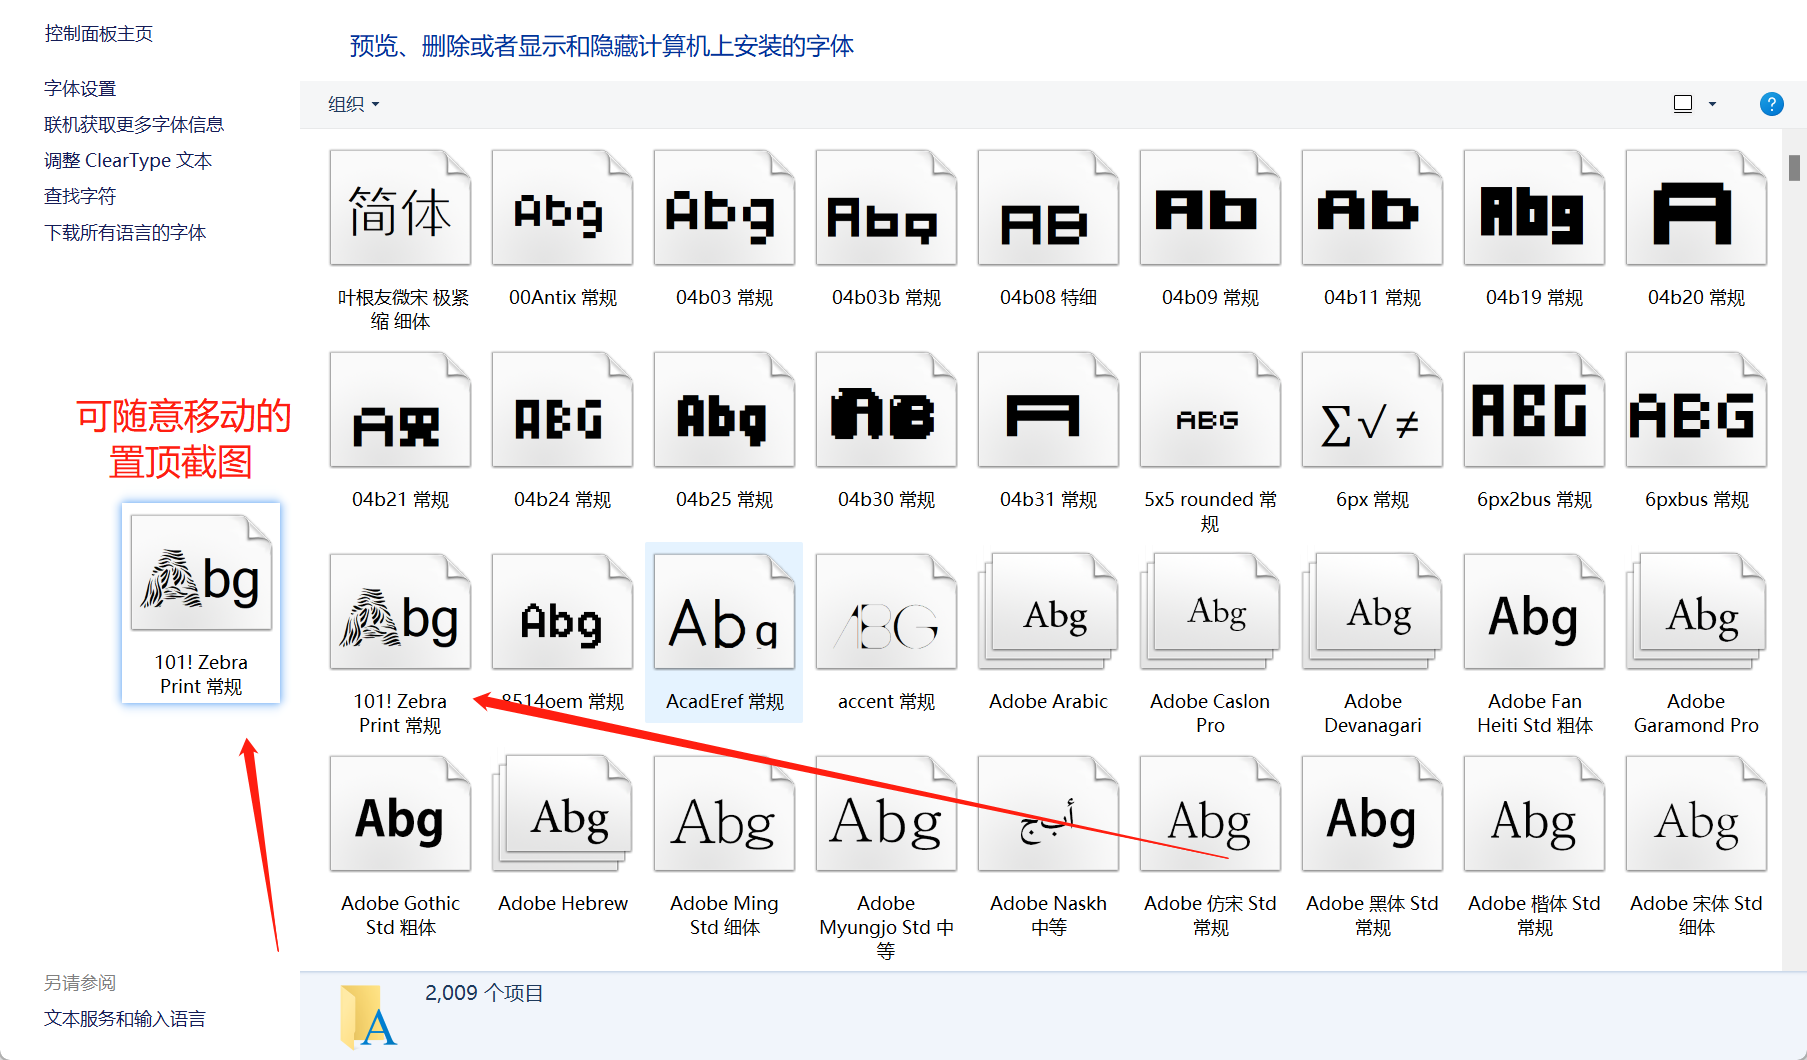Open the Adobe Garamond Pro font family
1807x1060 pixels.
[1696, 612]
